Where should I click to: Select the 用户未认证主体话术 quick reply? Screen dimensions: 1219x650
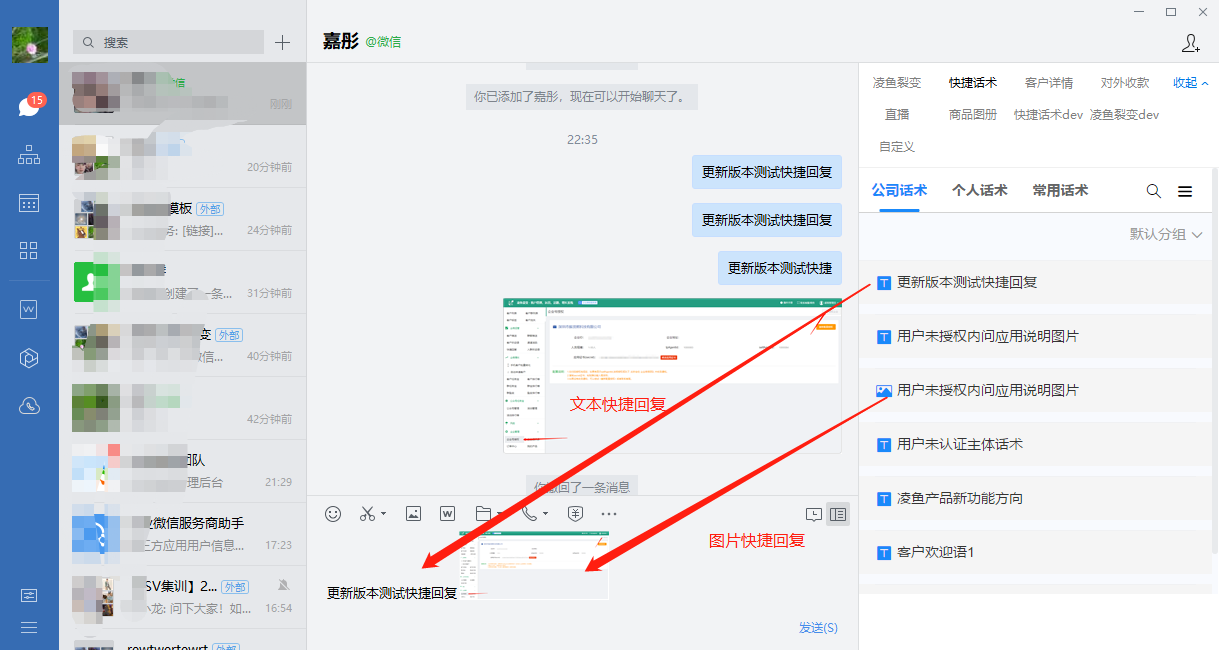point(959,444)
